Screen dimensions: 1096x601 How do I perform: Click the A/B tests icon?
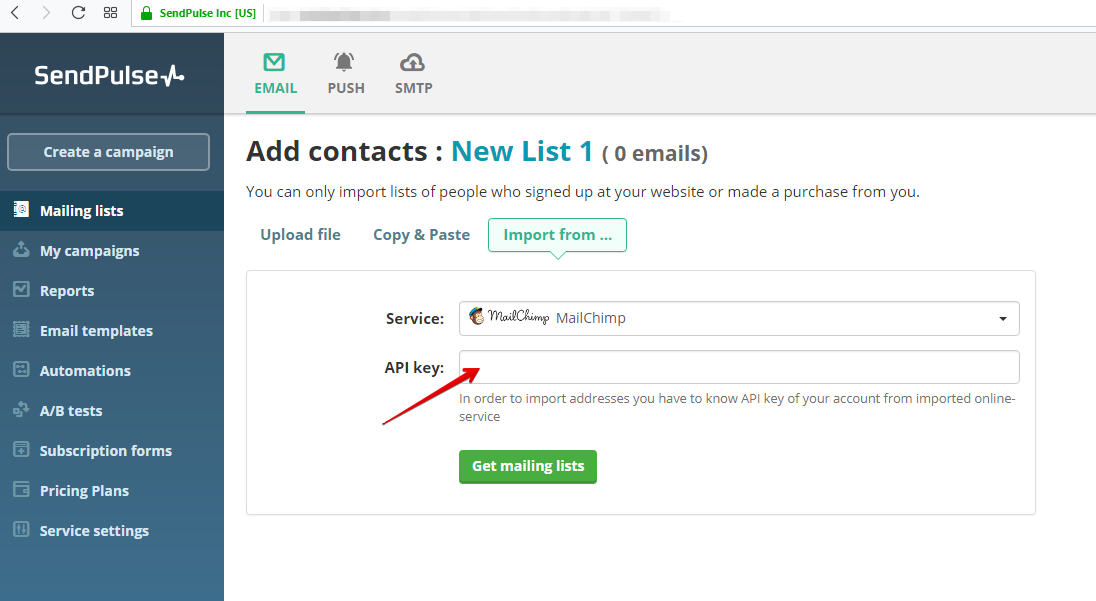[x=22, y=410]
